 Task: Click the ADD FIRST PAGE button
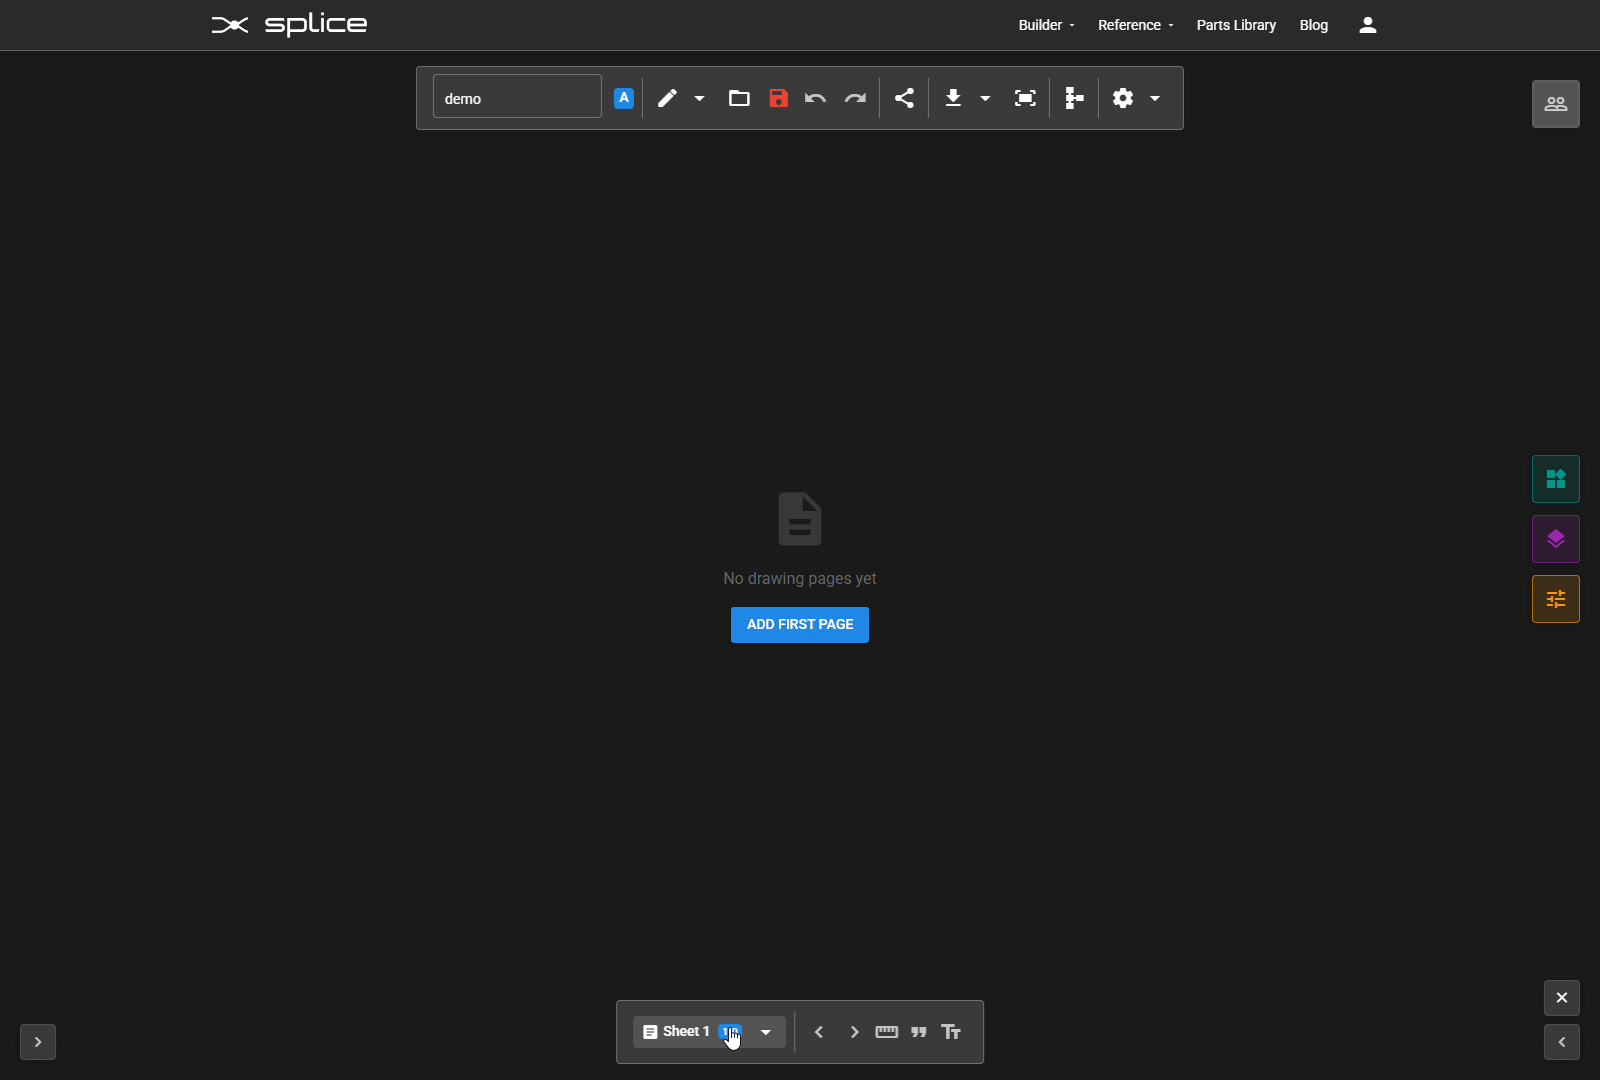[x=800, y=624]
